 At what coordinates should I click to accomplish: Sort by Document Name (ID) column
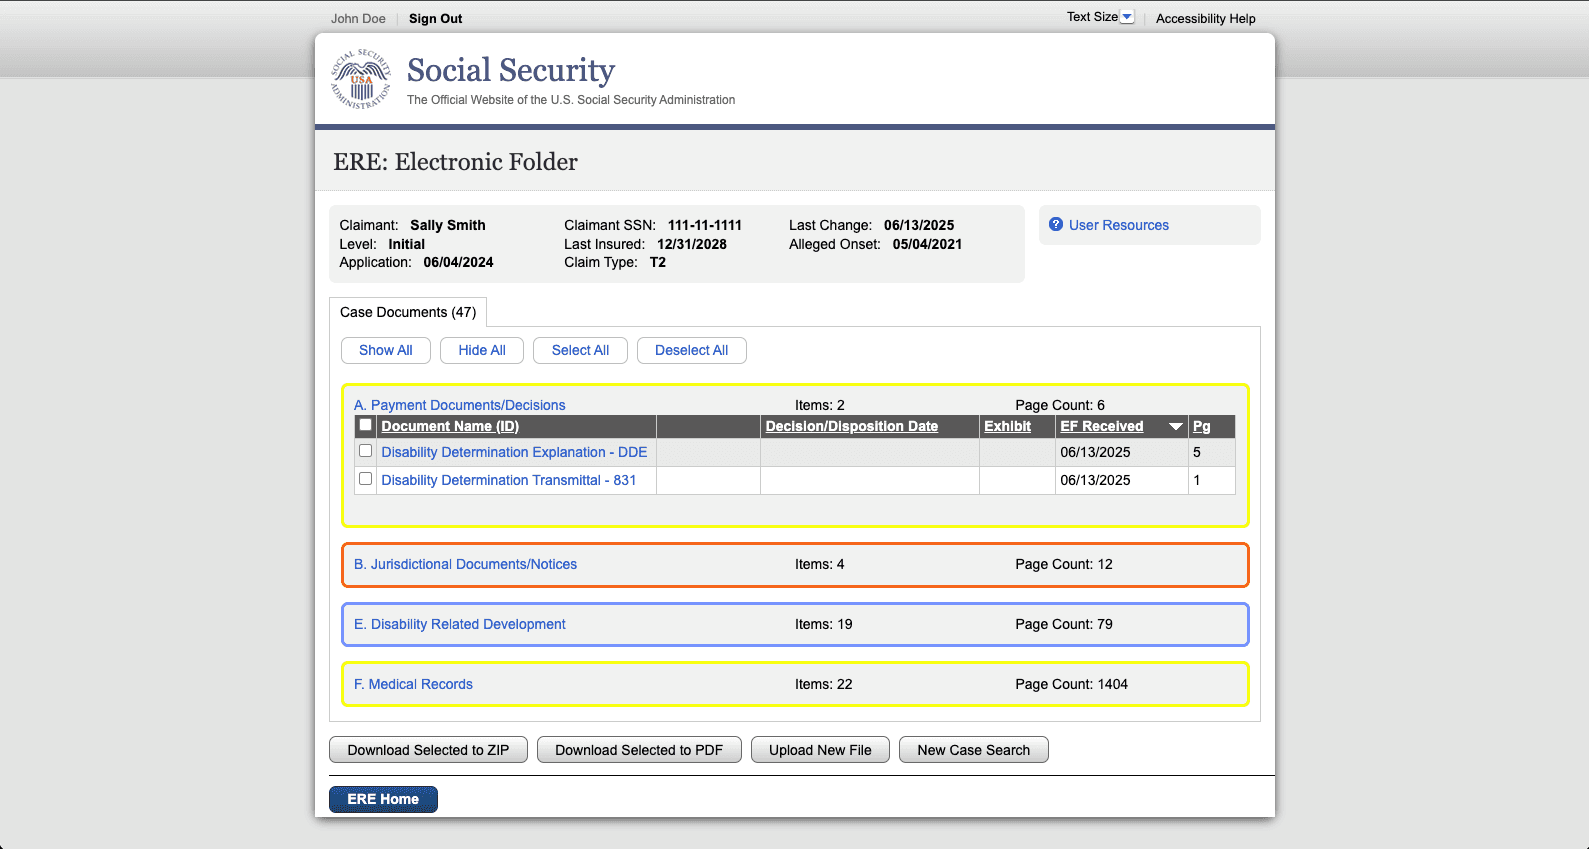[450, 426]
